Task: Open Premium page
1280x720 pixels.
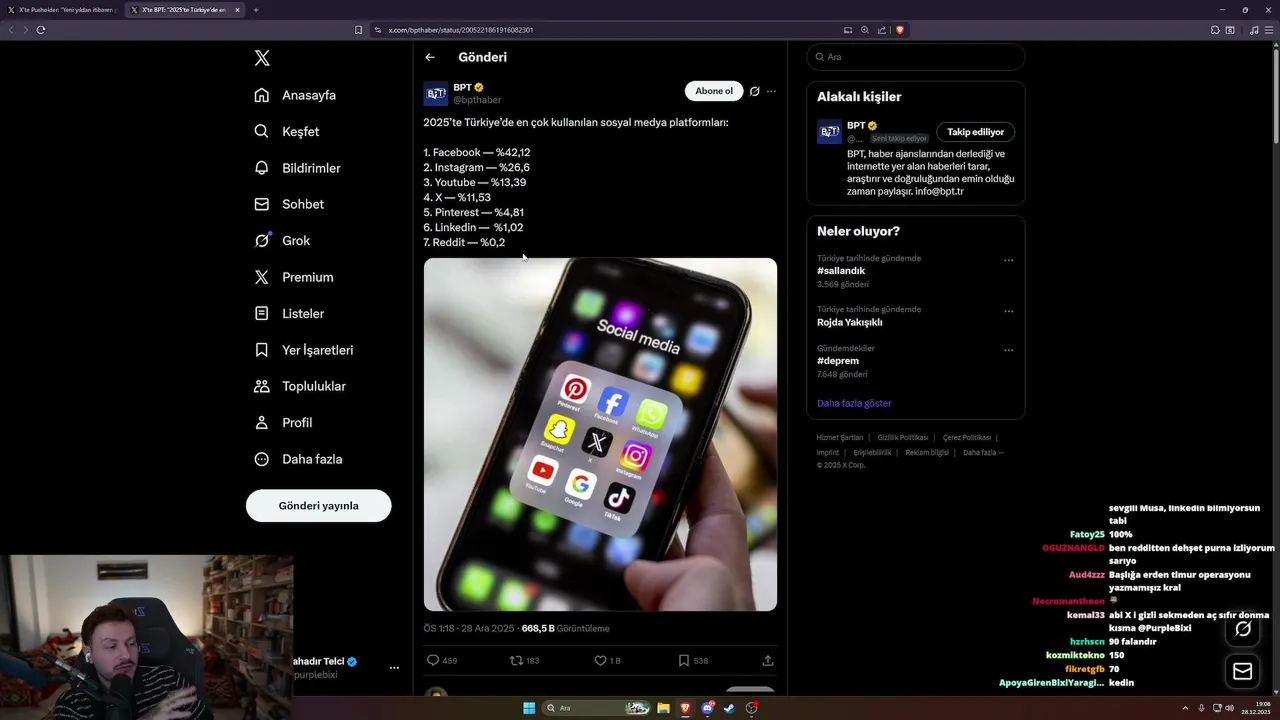Action: click(293, 277)
